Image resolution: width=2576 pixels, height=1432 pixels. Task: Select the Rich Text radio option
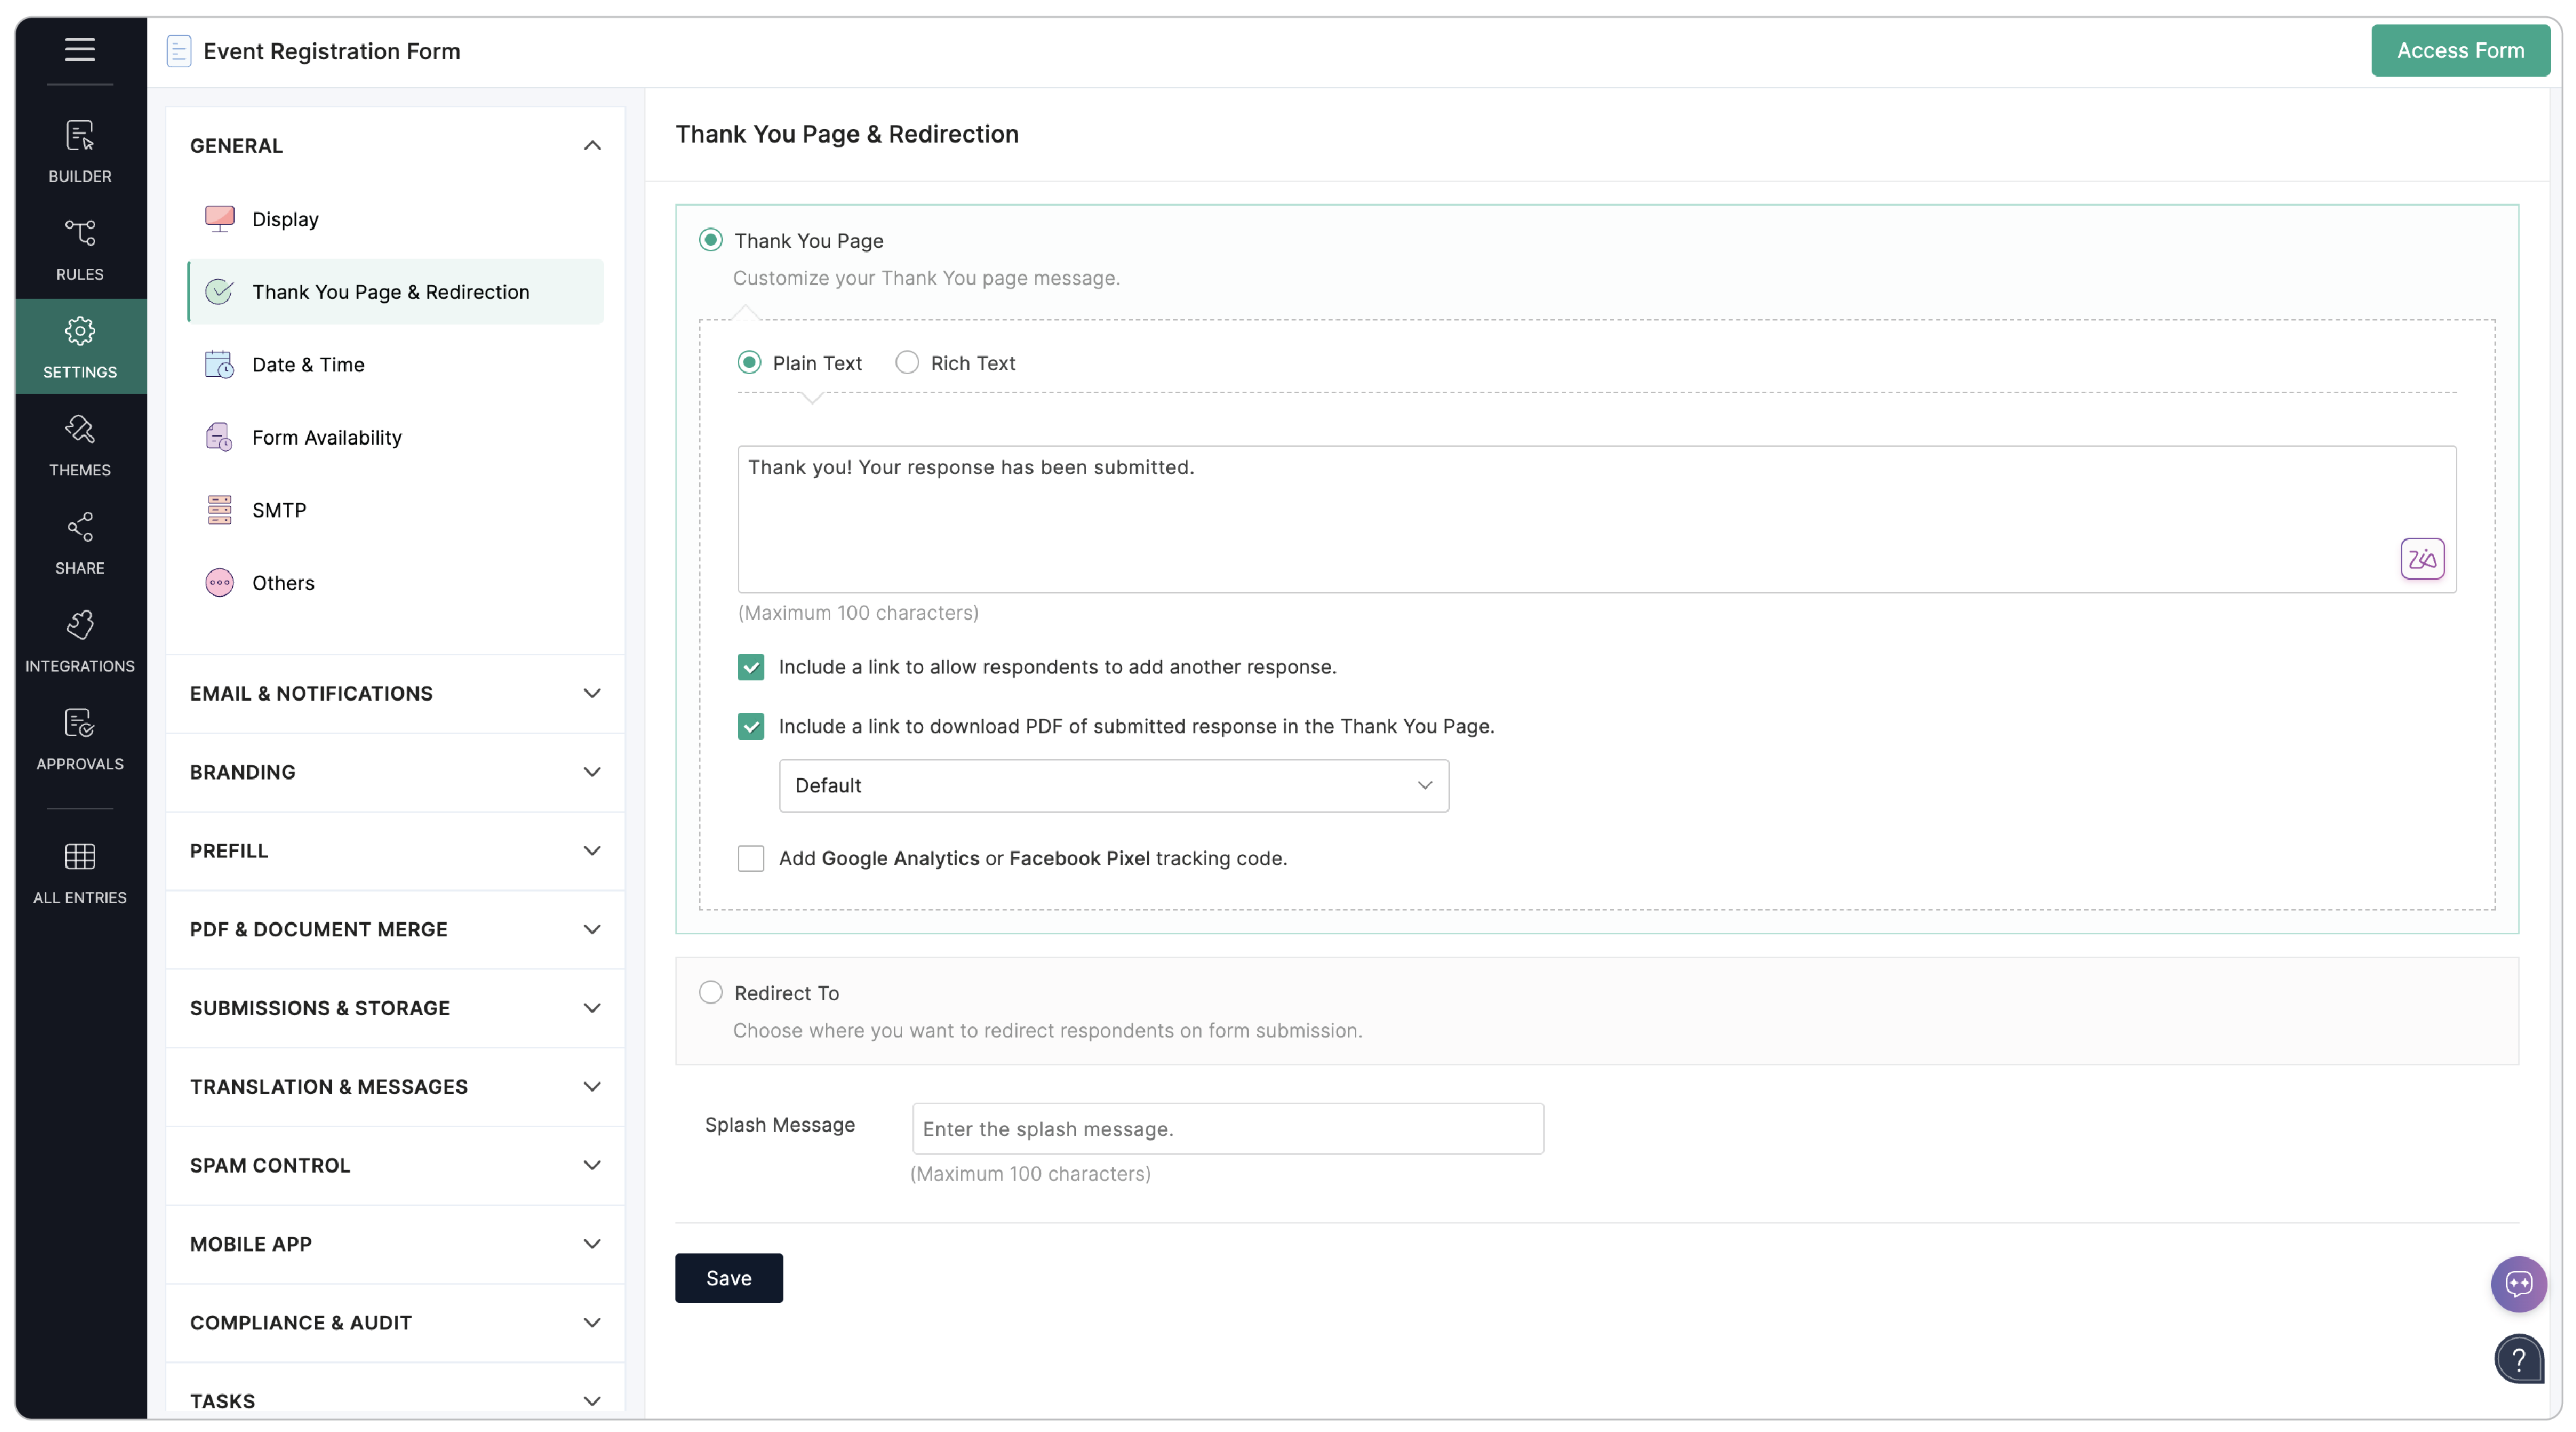907,363
